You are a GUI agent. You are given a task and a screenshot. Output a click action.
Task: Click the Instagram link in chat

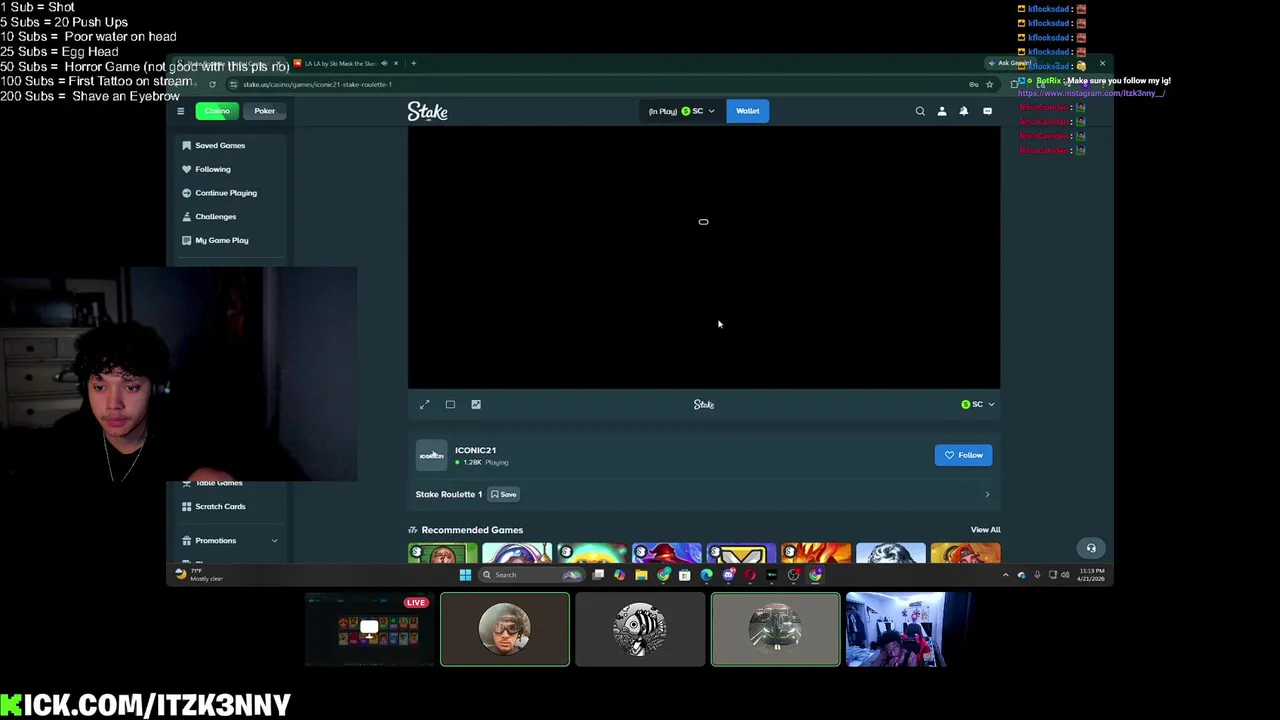click(x=1092, y=93)
